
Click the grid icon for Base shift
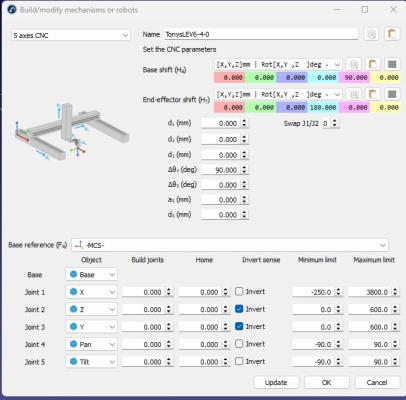392,64
